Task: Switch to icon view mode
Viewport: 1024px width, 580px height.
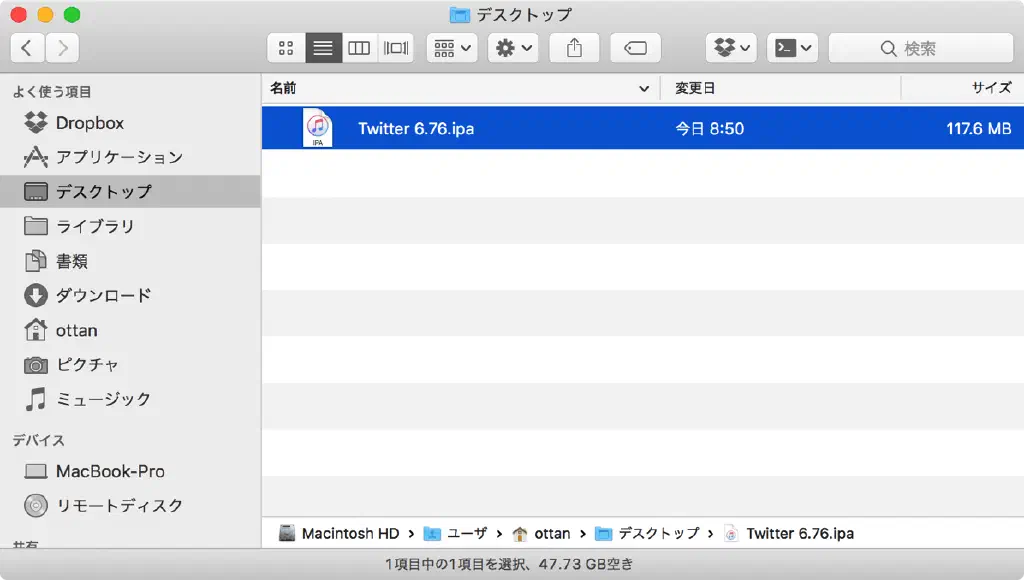Action: coord(286,47)
